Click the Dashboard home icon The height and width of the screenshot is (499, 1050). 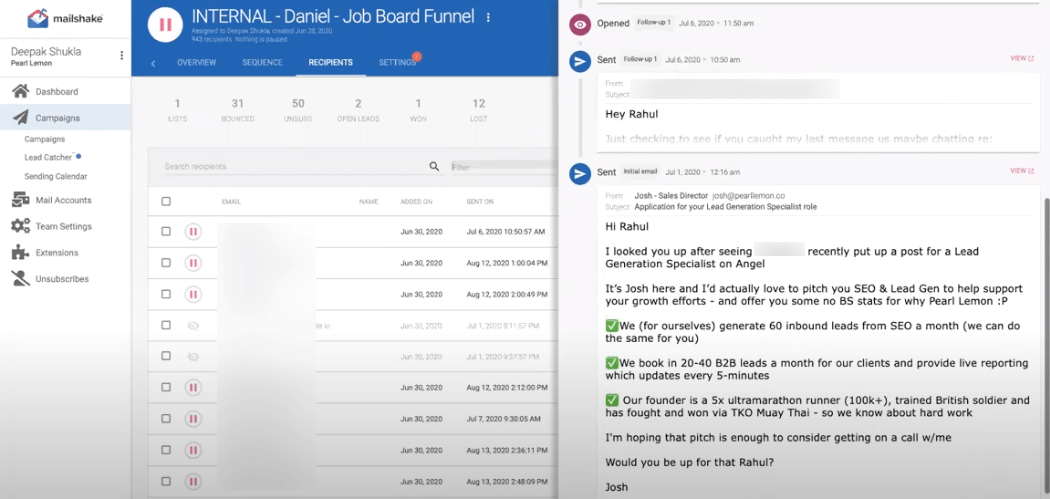[x=21, y=91]
